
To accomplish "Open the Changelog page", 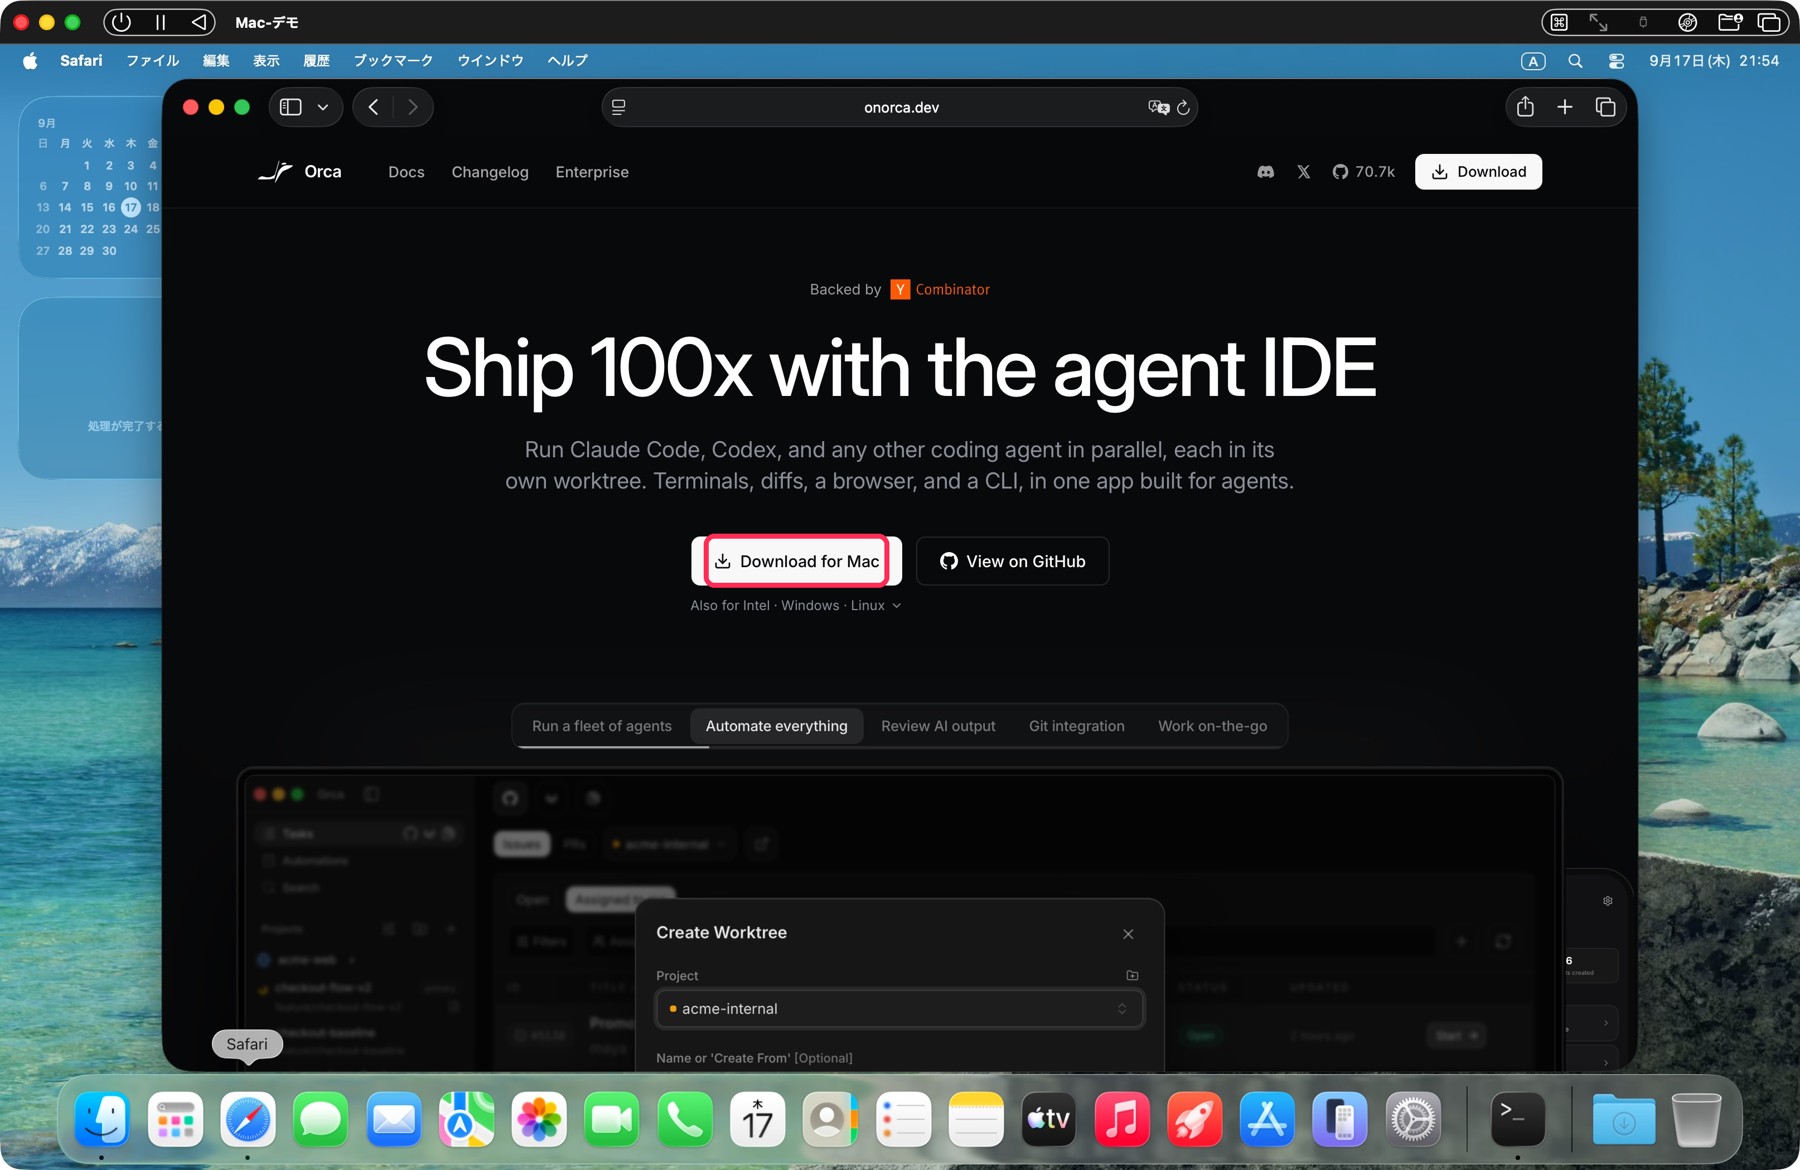I will click(x=490, y=172).
